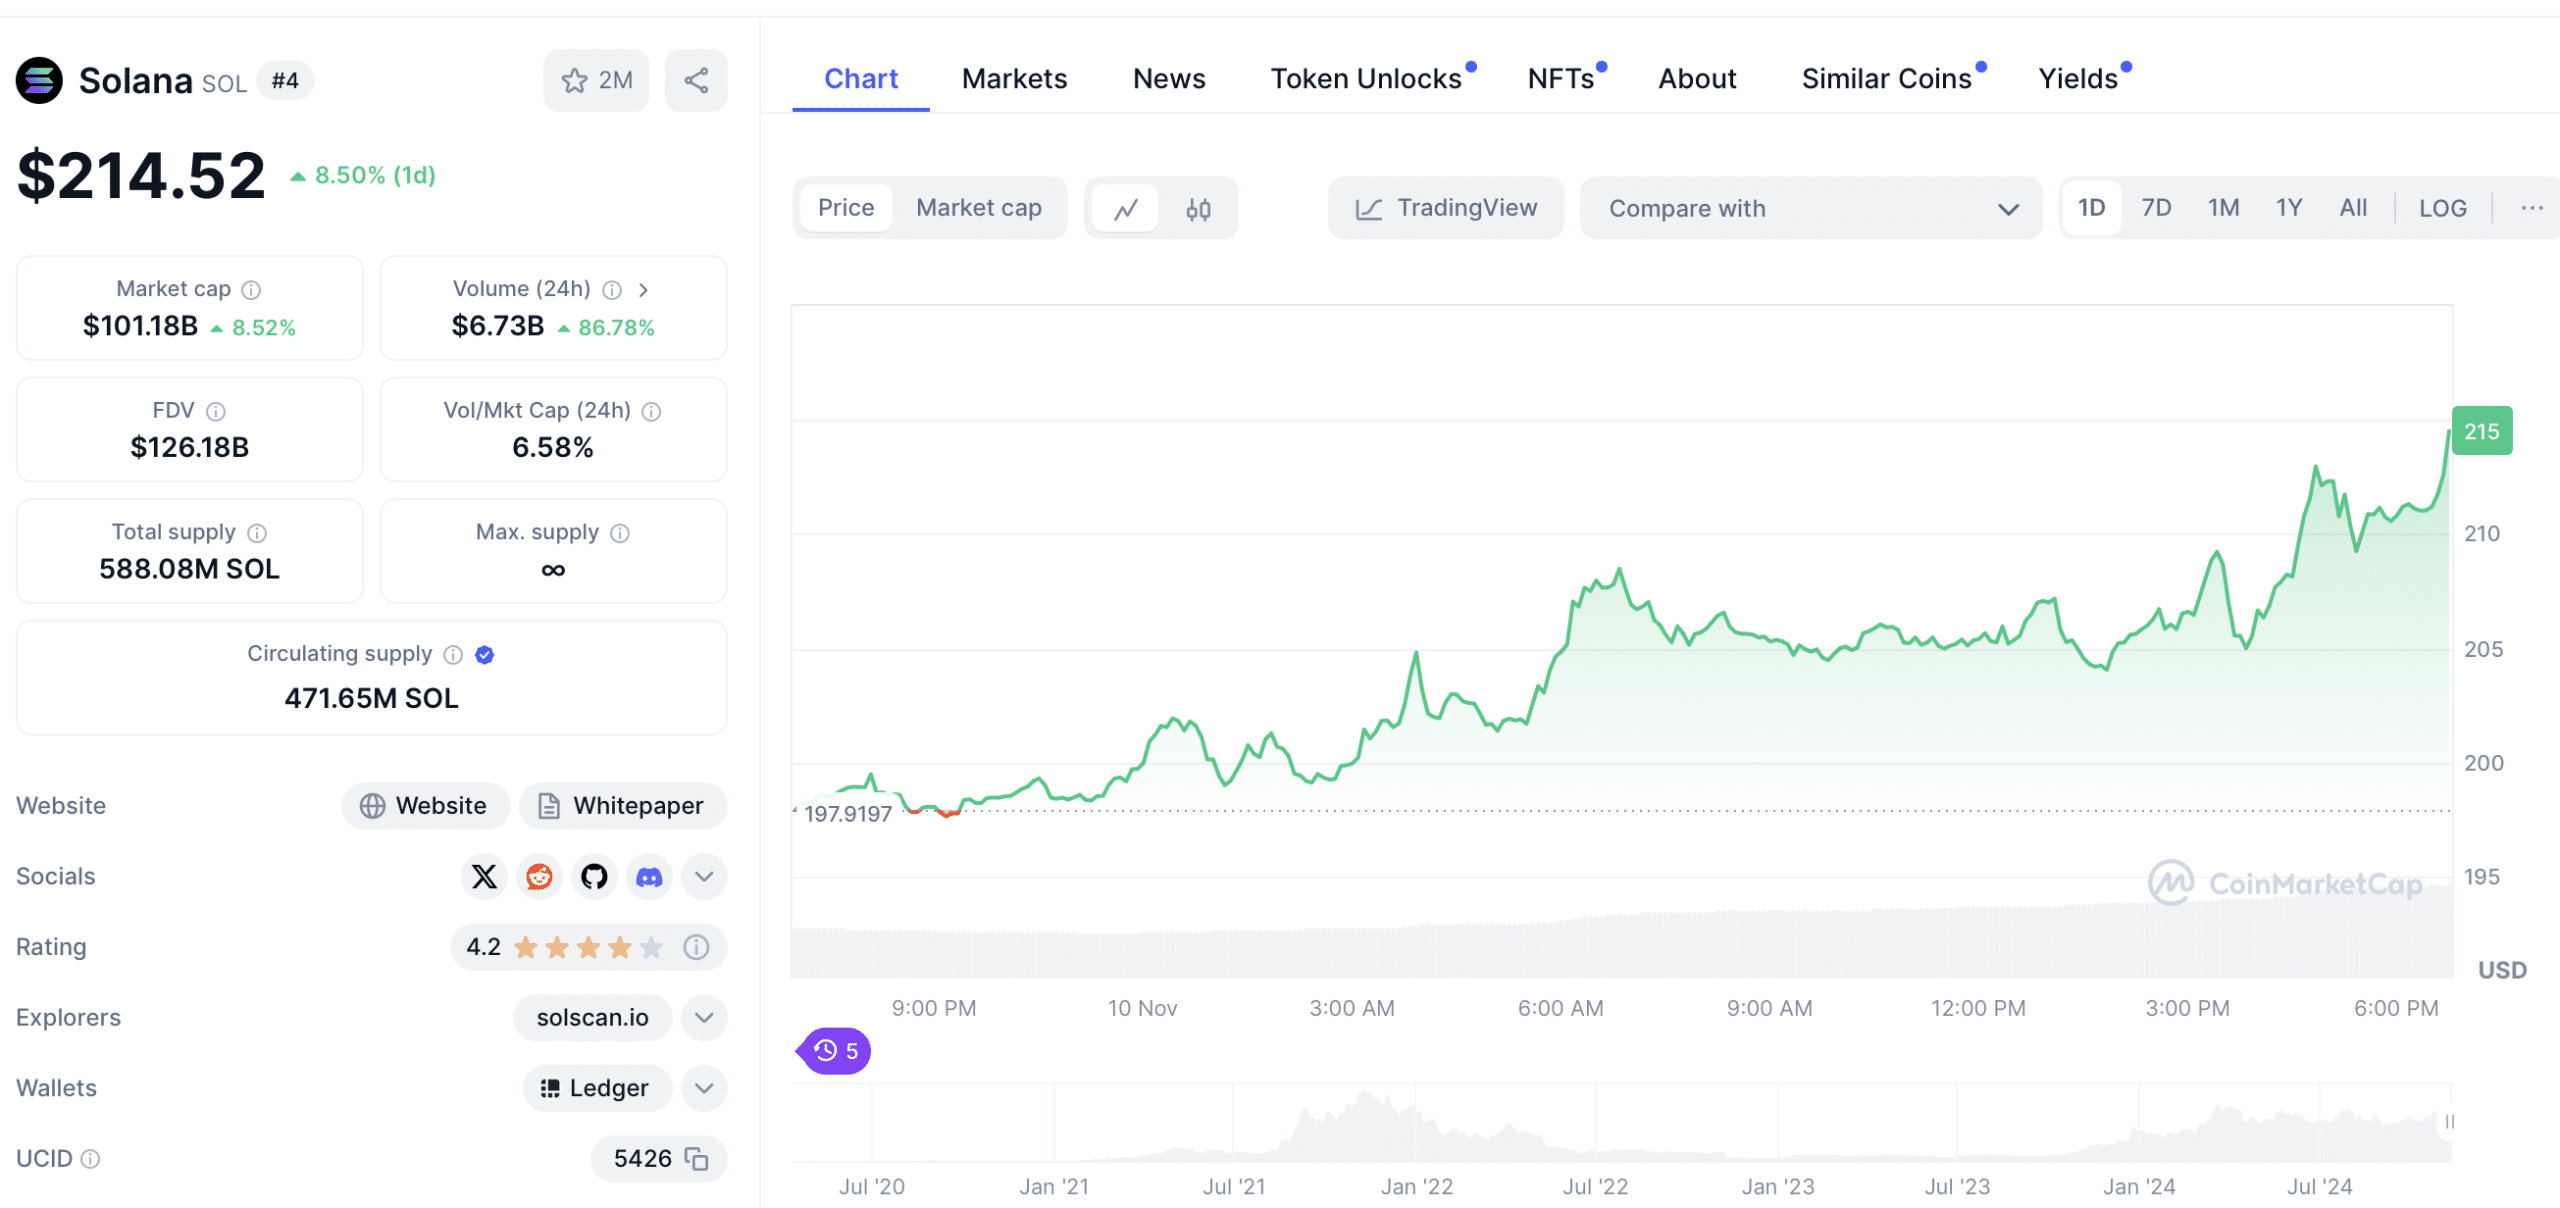Open the News tab

click(x=1169, y=79)
